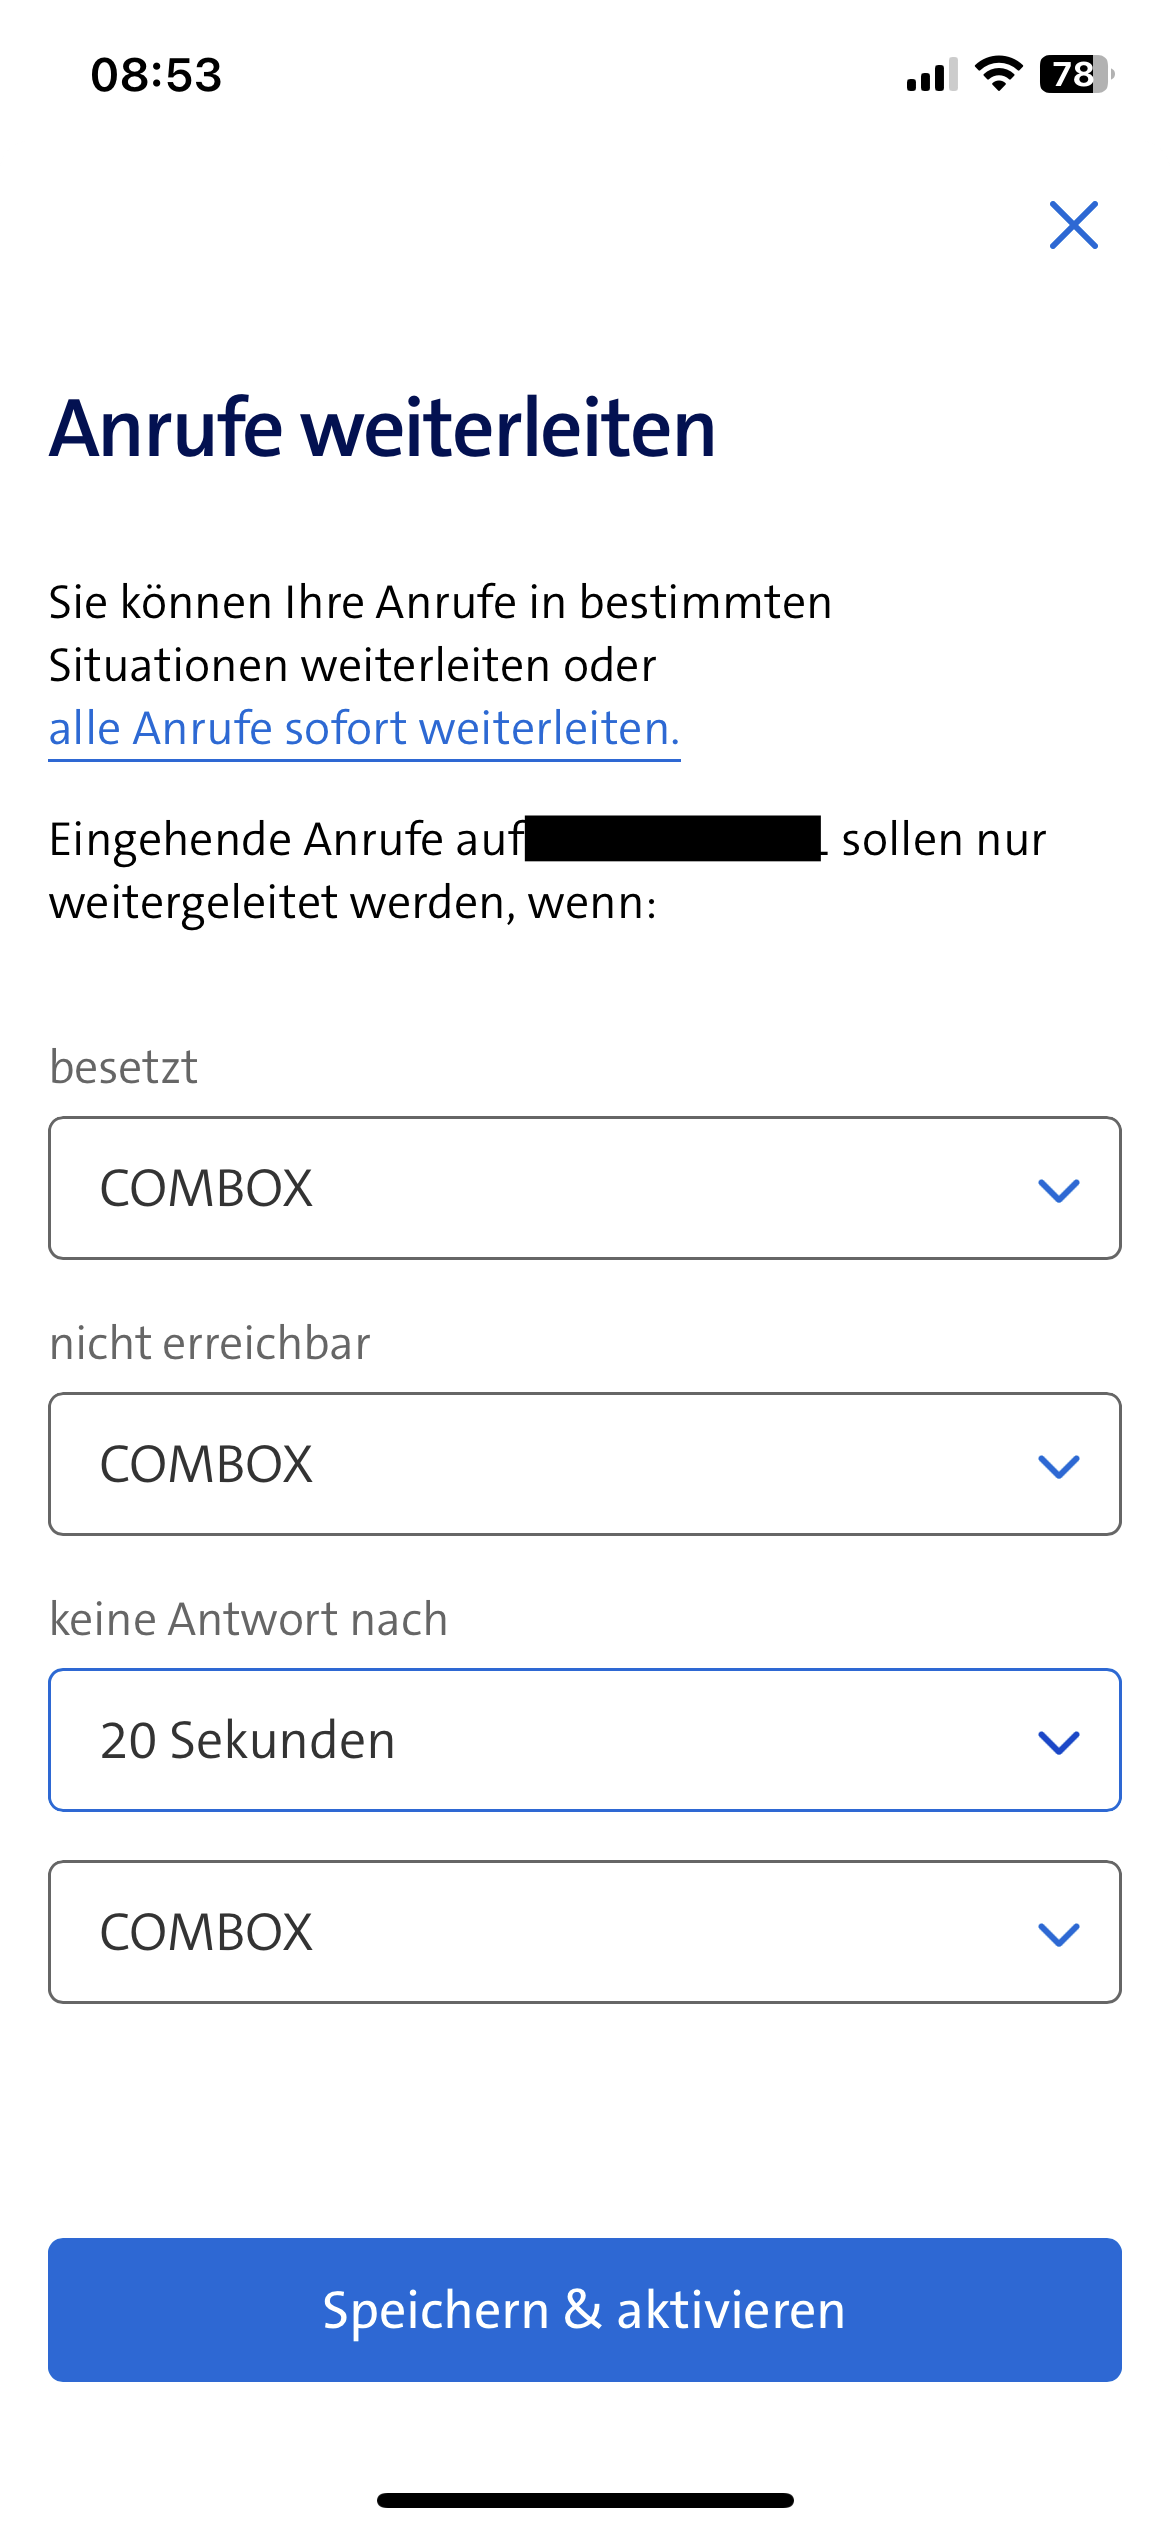Tap the cellular signal bars icon
The height and width of the screenshot is (2532, 1170).
click(931, 75)
